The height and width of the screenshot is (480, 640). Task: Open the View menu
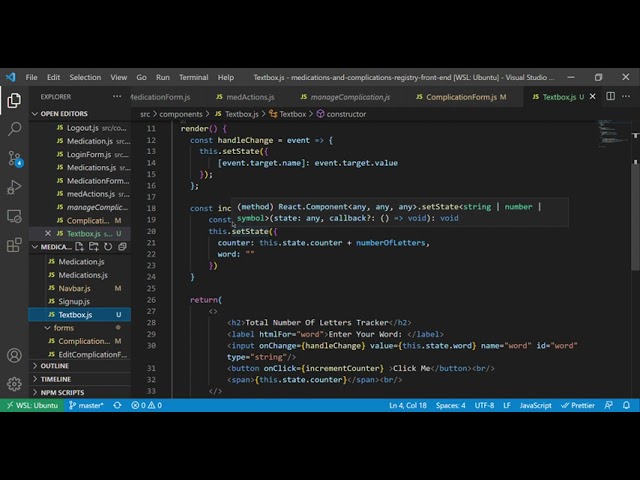pos(118,77)
